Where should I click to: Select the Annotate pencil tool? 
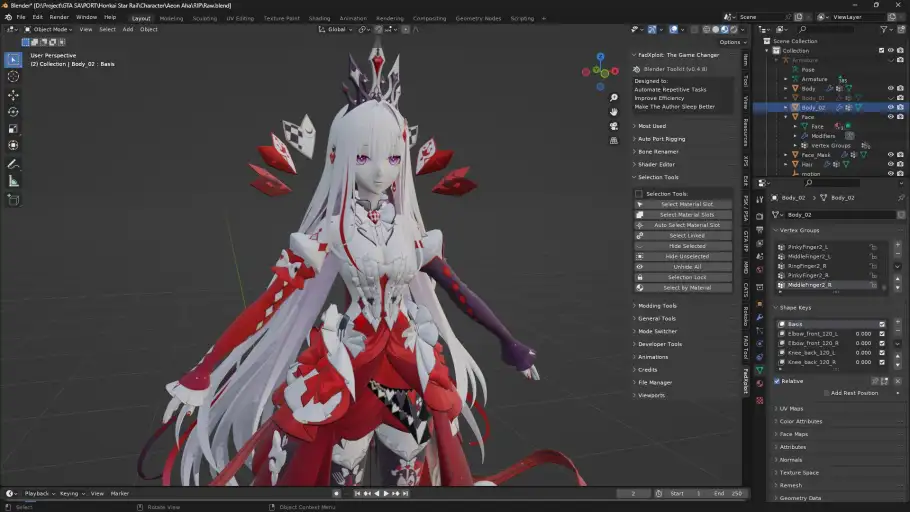[13, 164]
